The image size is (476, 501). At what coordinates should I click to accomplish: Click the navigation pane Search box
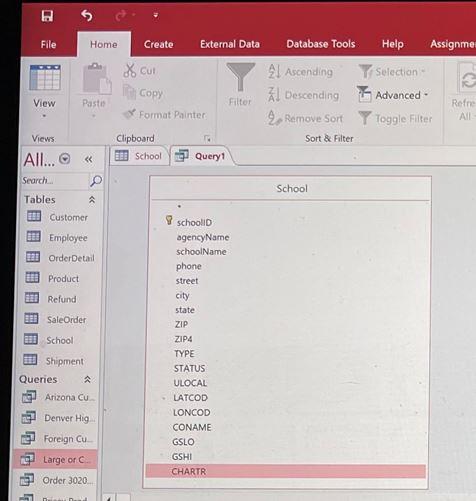(55, 180)
